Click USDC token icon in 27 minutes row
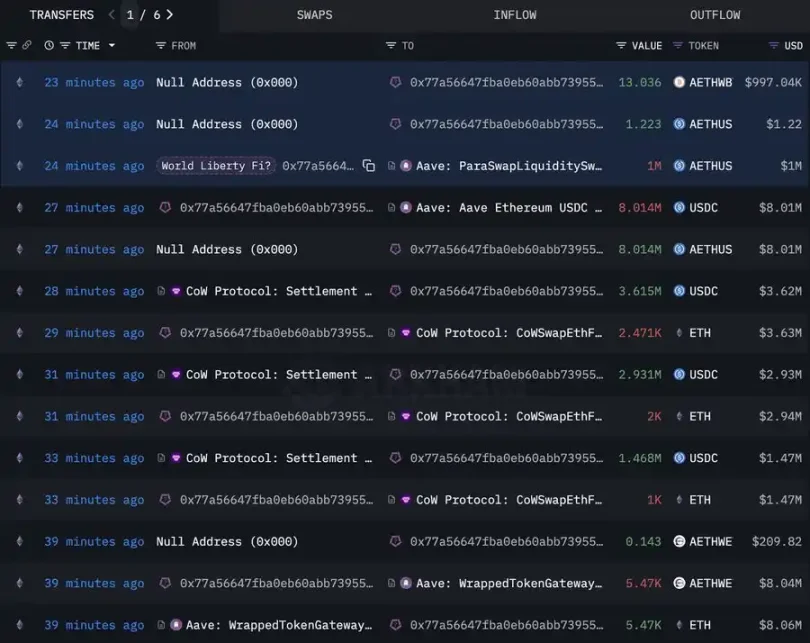The height and width of the screenshot is (643, 810). click(x=679, y=208)
